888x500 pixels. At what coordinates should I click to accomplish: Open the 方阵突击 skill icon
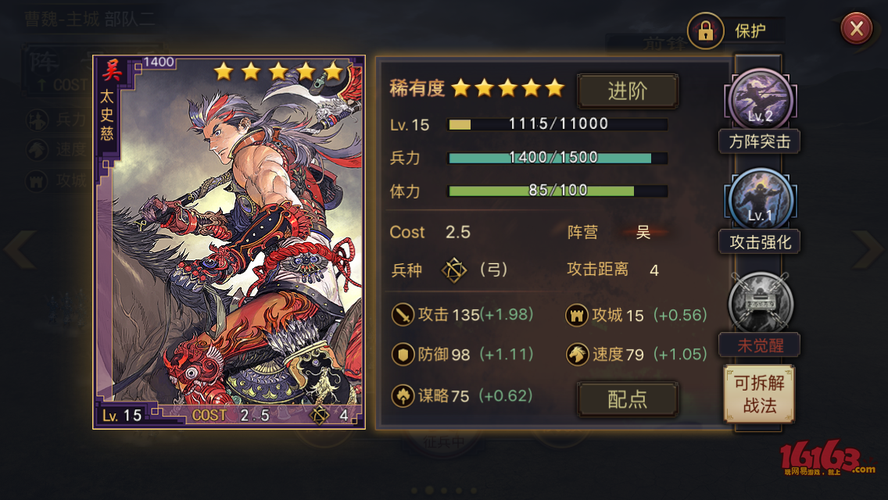click(760, 100)
